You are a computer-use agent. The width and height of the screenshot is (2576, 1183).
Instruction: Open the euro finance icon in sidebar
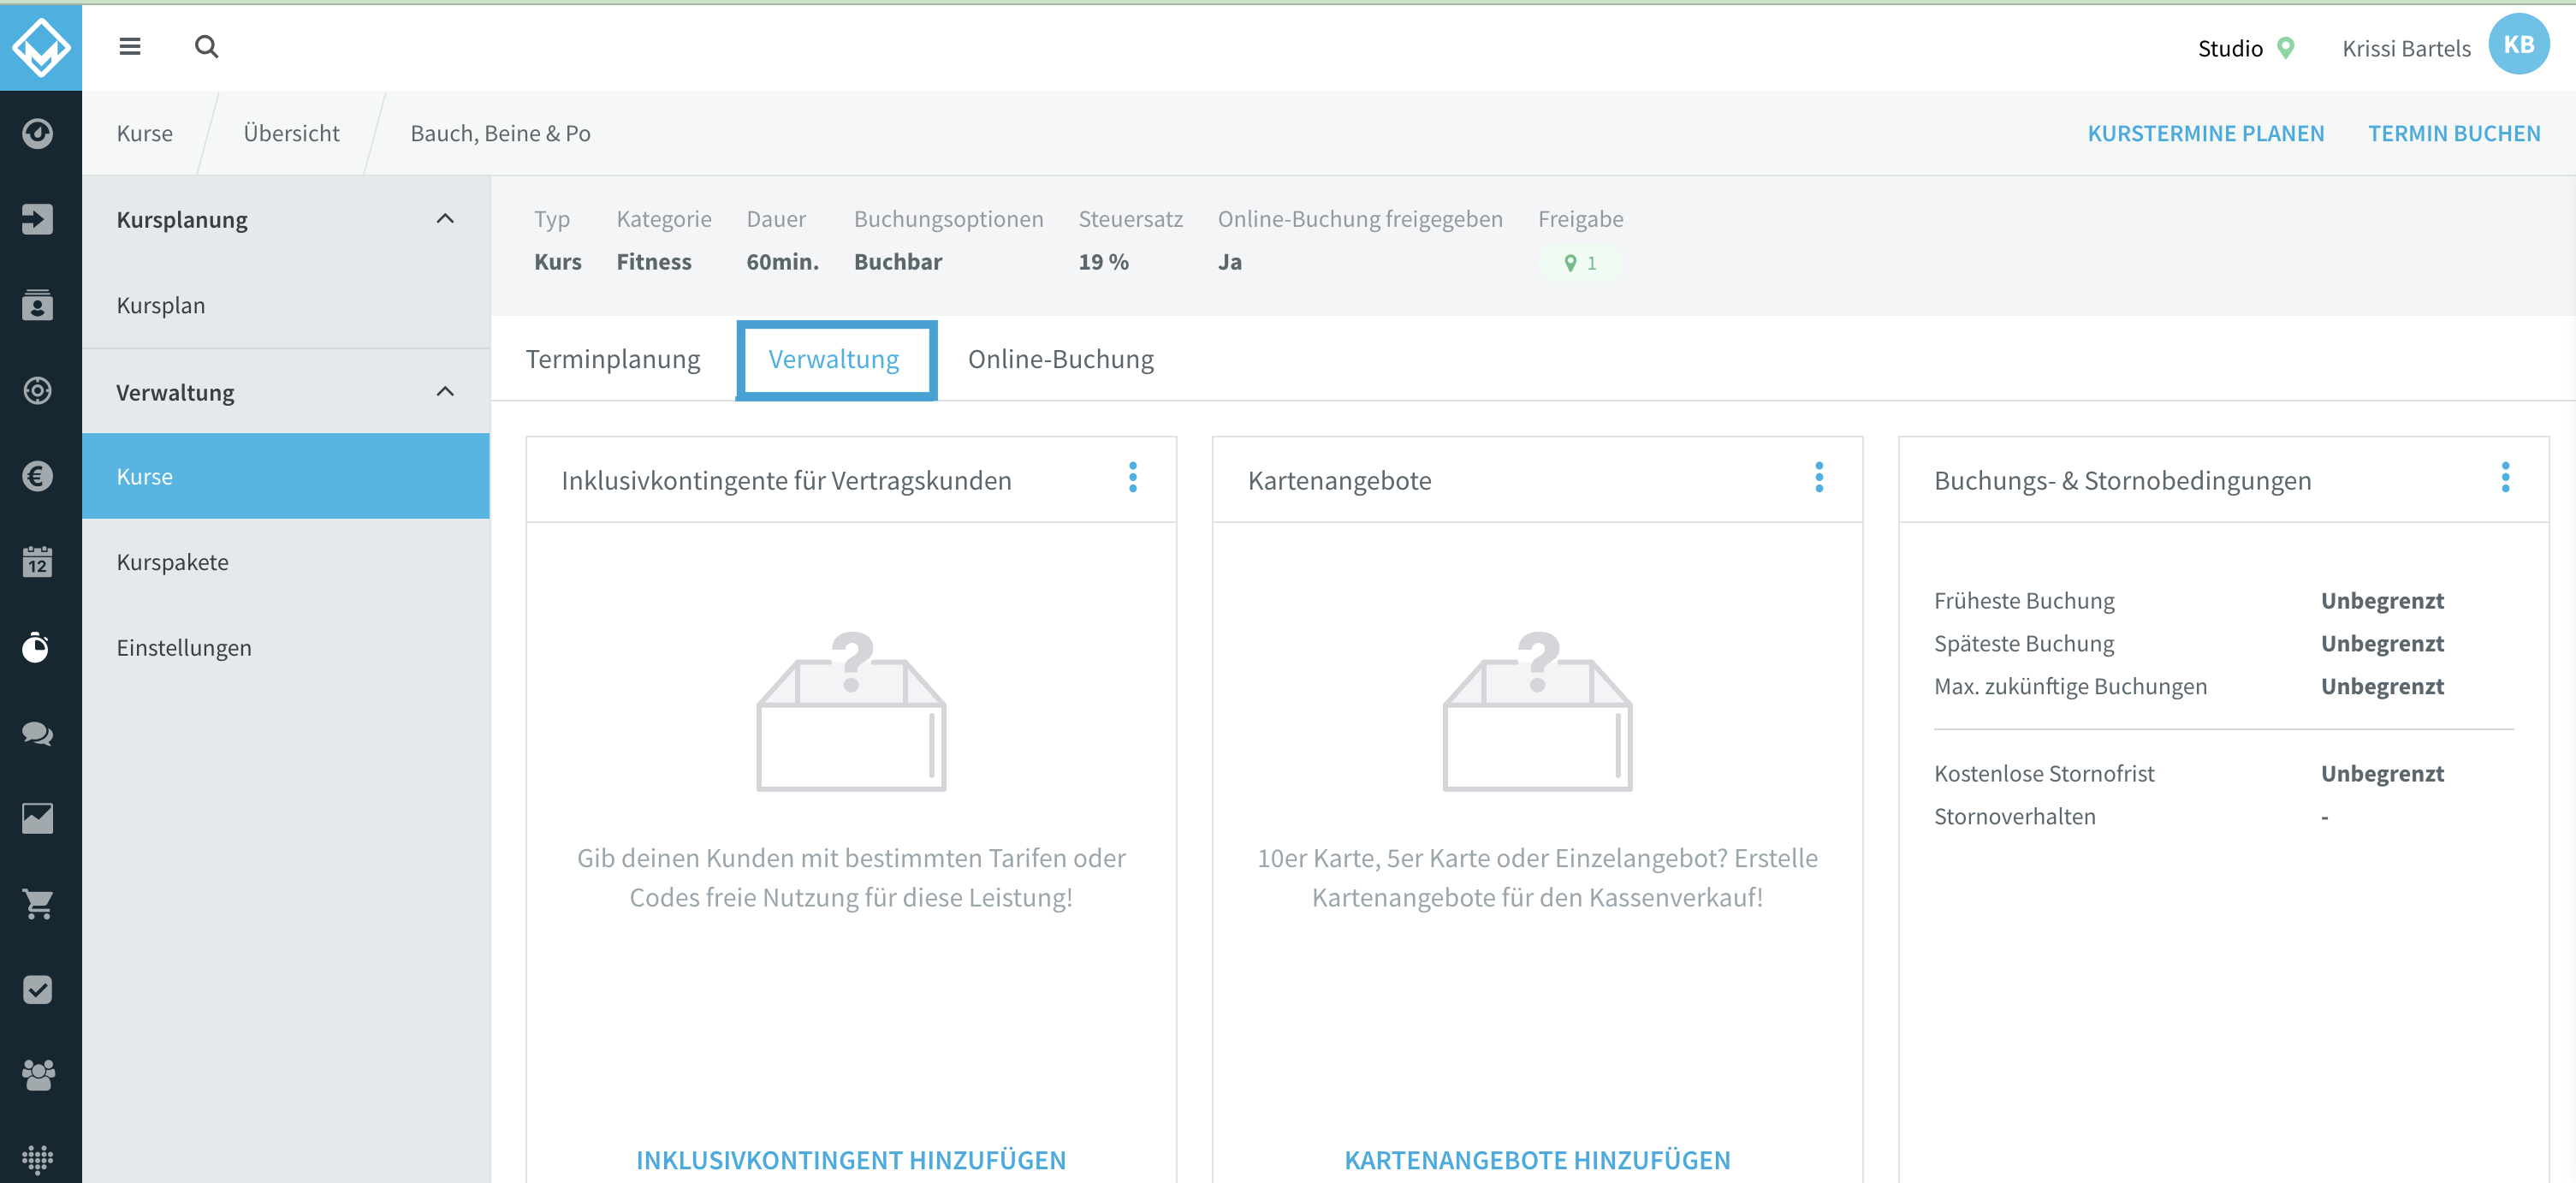(38, 476)
